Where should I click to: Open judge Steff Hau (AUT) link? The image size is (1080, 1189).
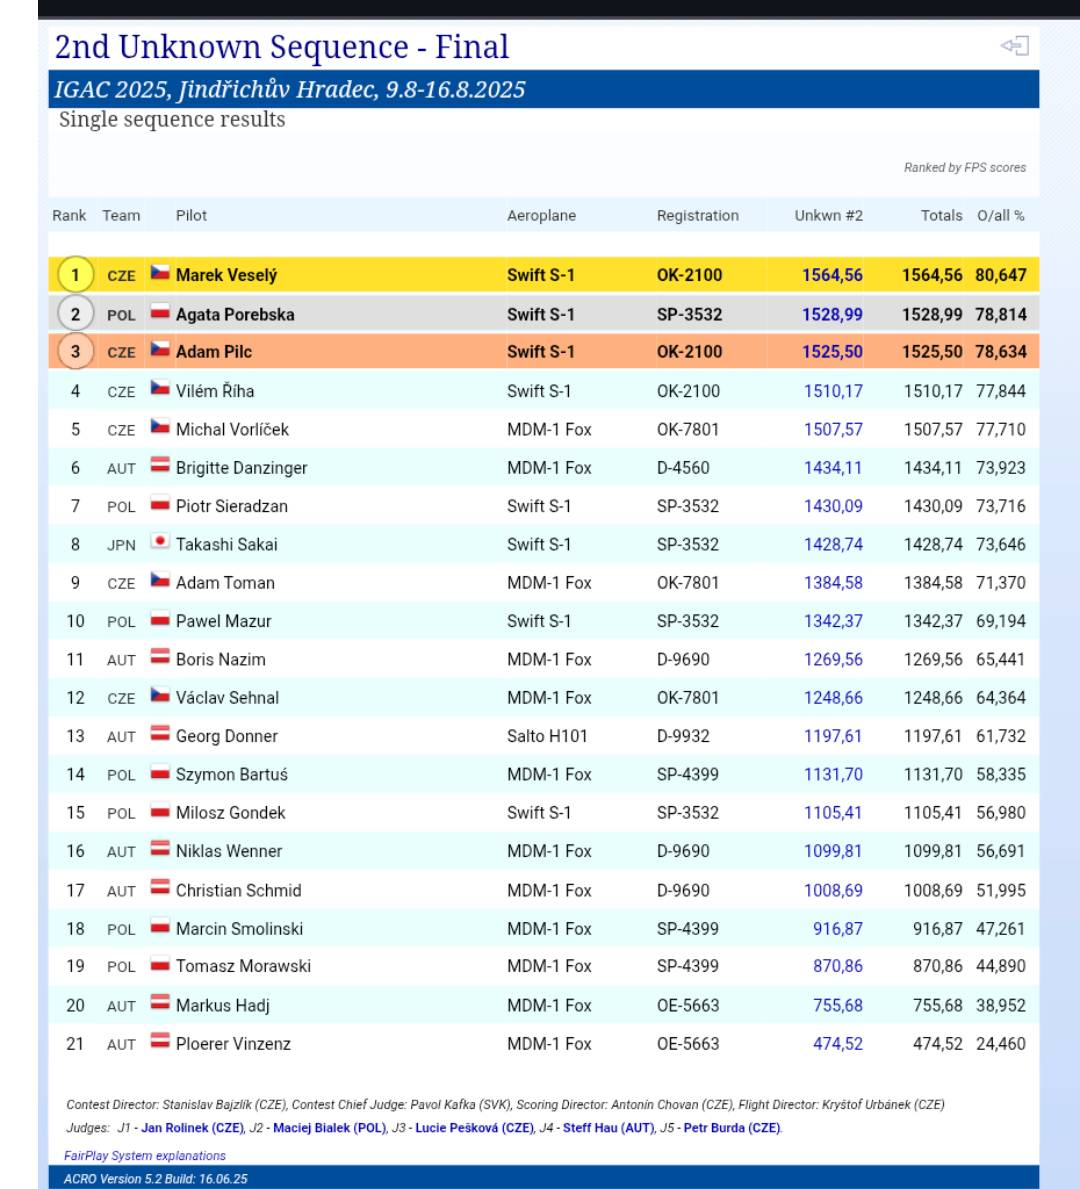click(608, 1128)
